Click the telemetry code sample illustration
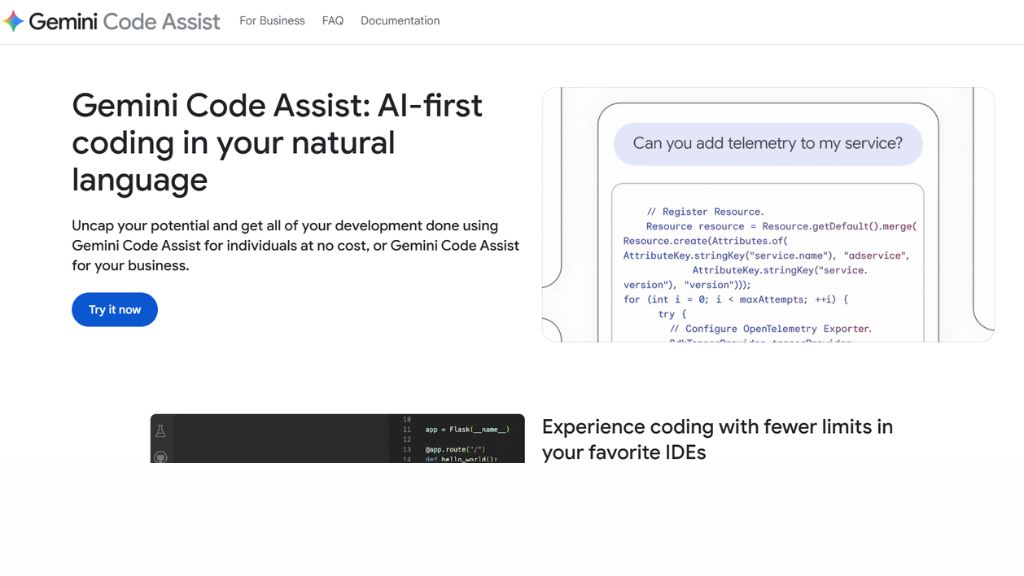The image size is (1024, 576). click(768, 215)
